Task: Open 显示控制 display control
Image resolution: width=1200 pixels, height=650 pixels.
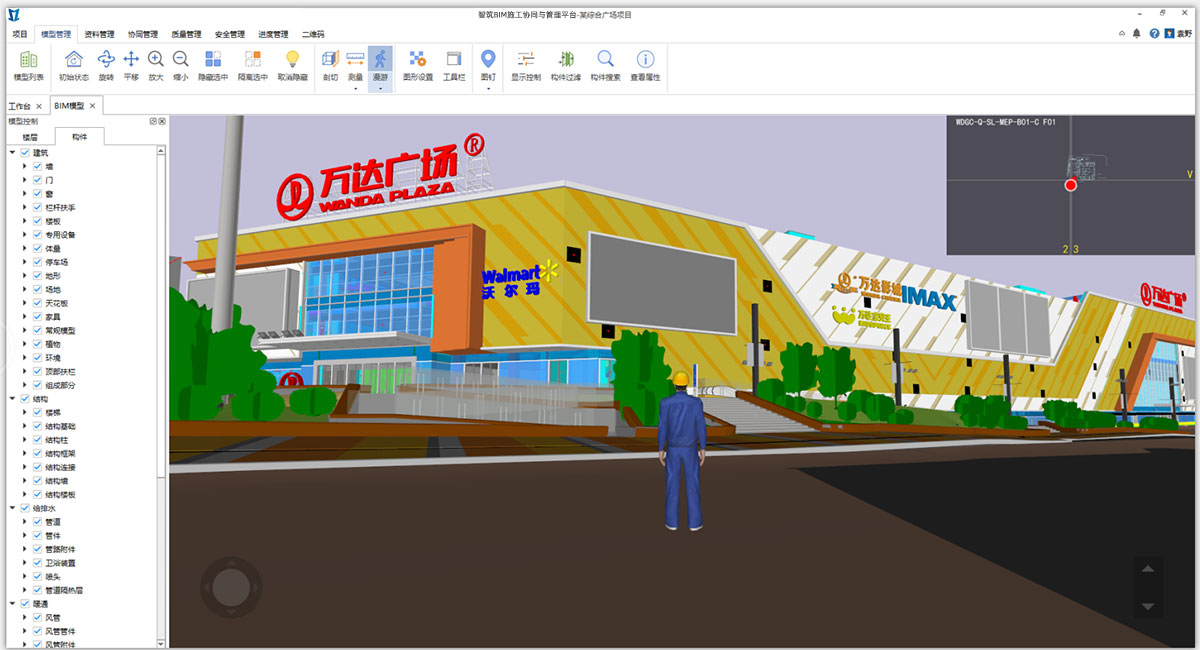Action: pos(526,67)
